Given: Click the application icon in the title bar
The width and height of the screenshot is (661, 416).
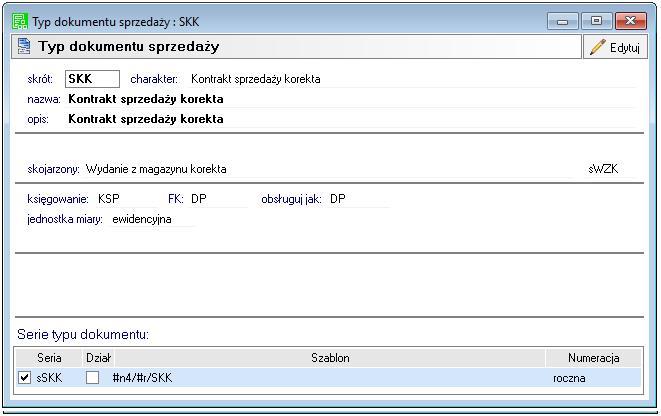Looking at the screenshot, I should (19, 21).
